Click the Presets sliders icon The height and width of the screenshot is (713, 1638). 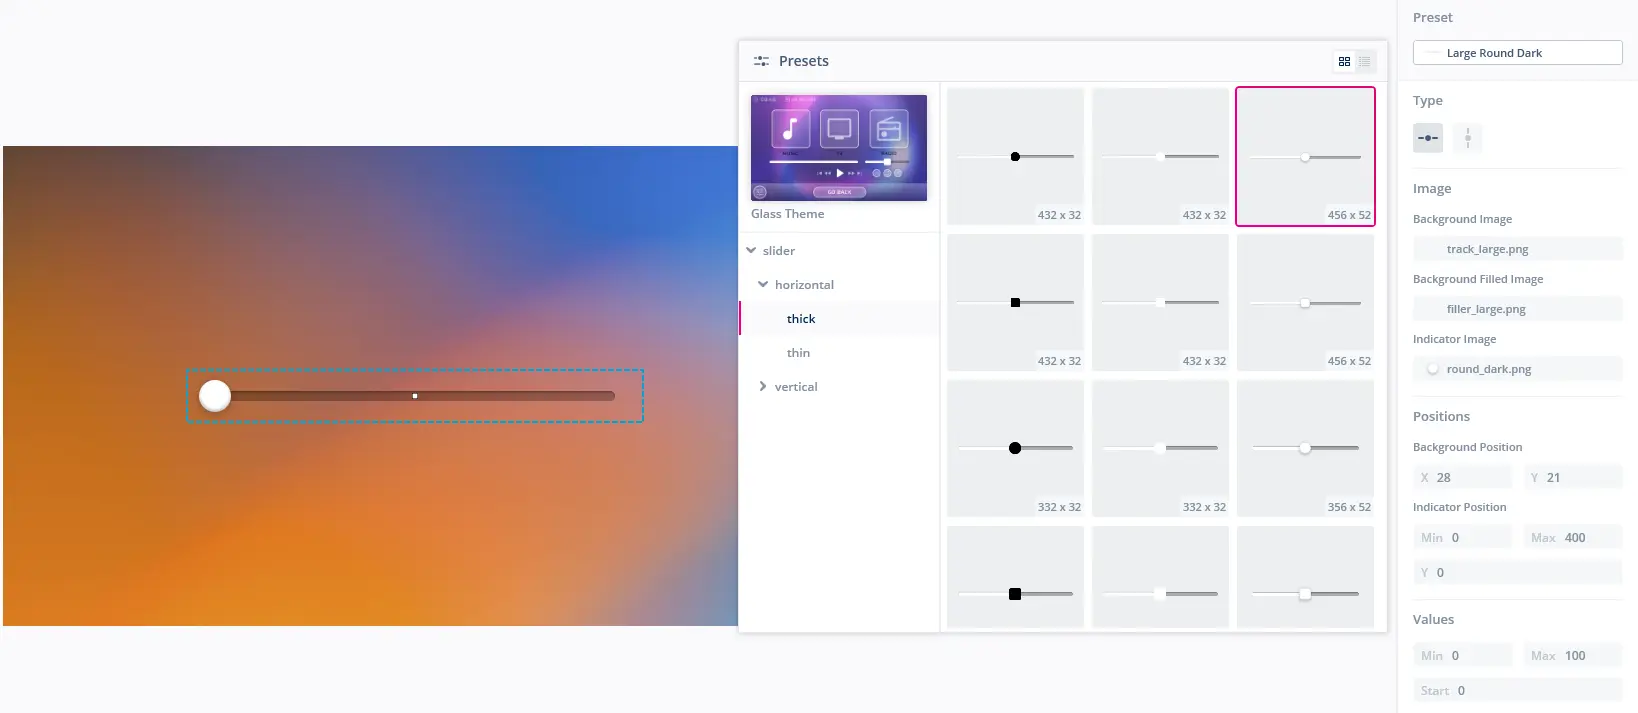pos(761,61)
